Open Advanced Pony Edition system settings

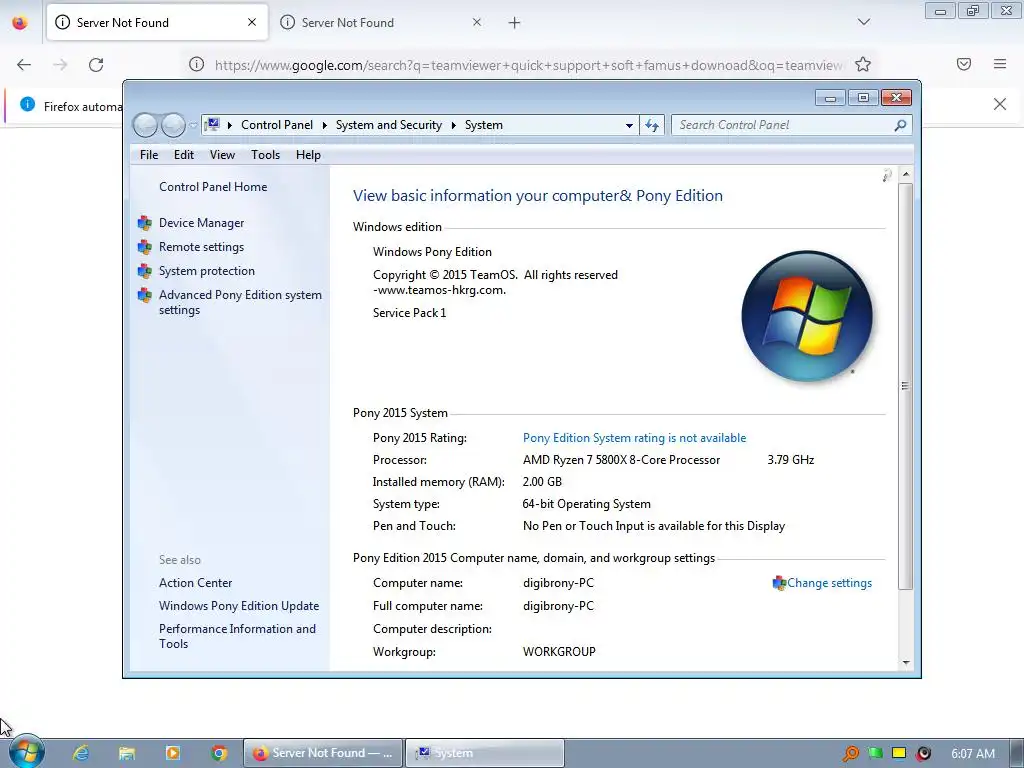[x=240, y=302]
